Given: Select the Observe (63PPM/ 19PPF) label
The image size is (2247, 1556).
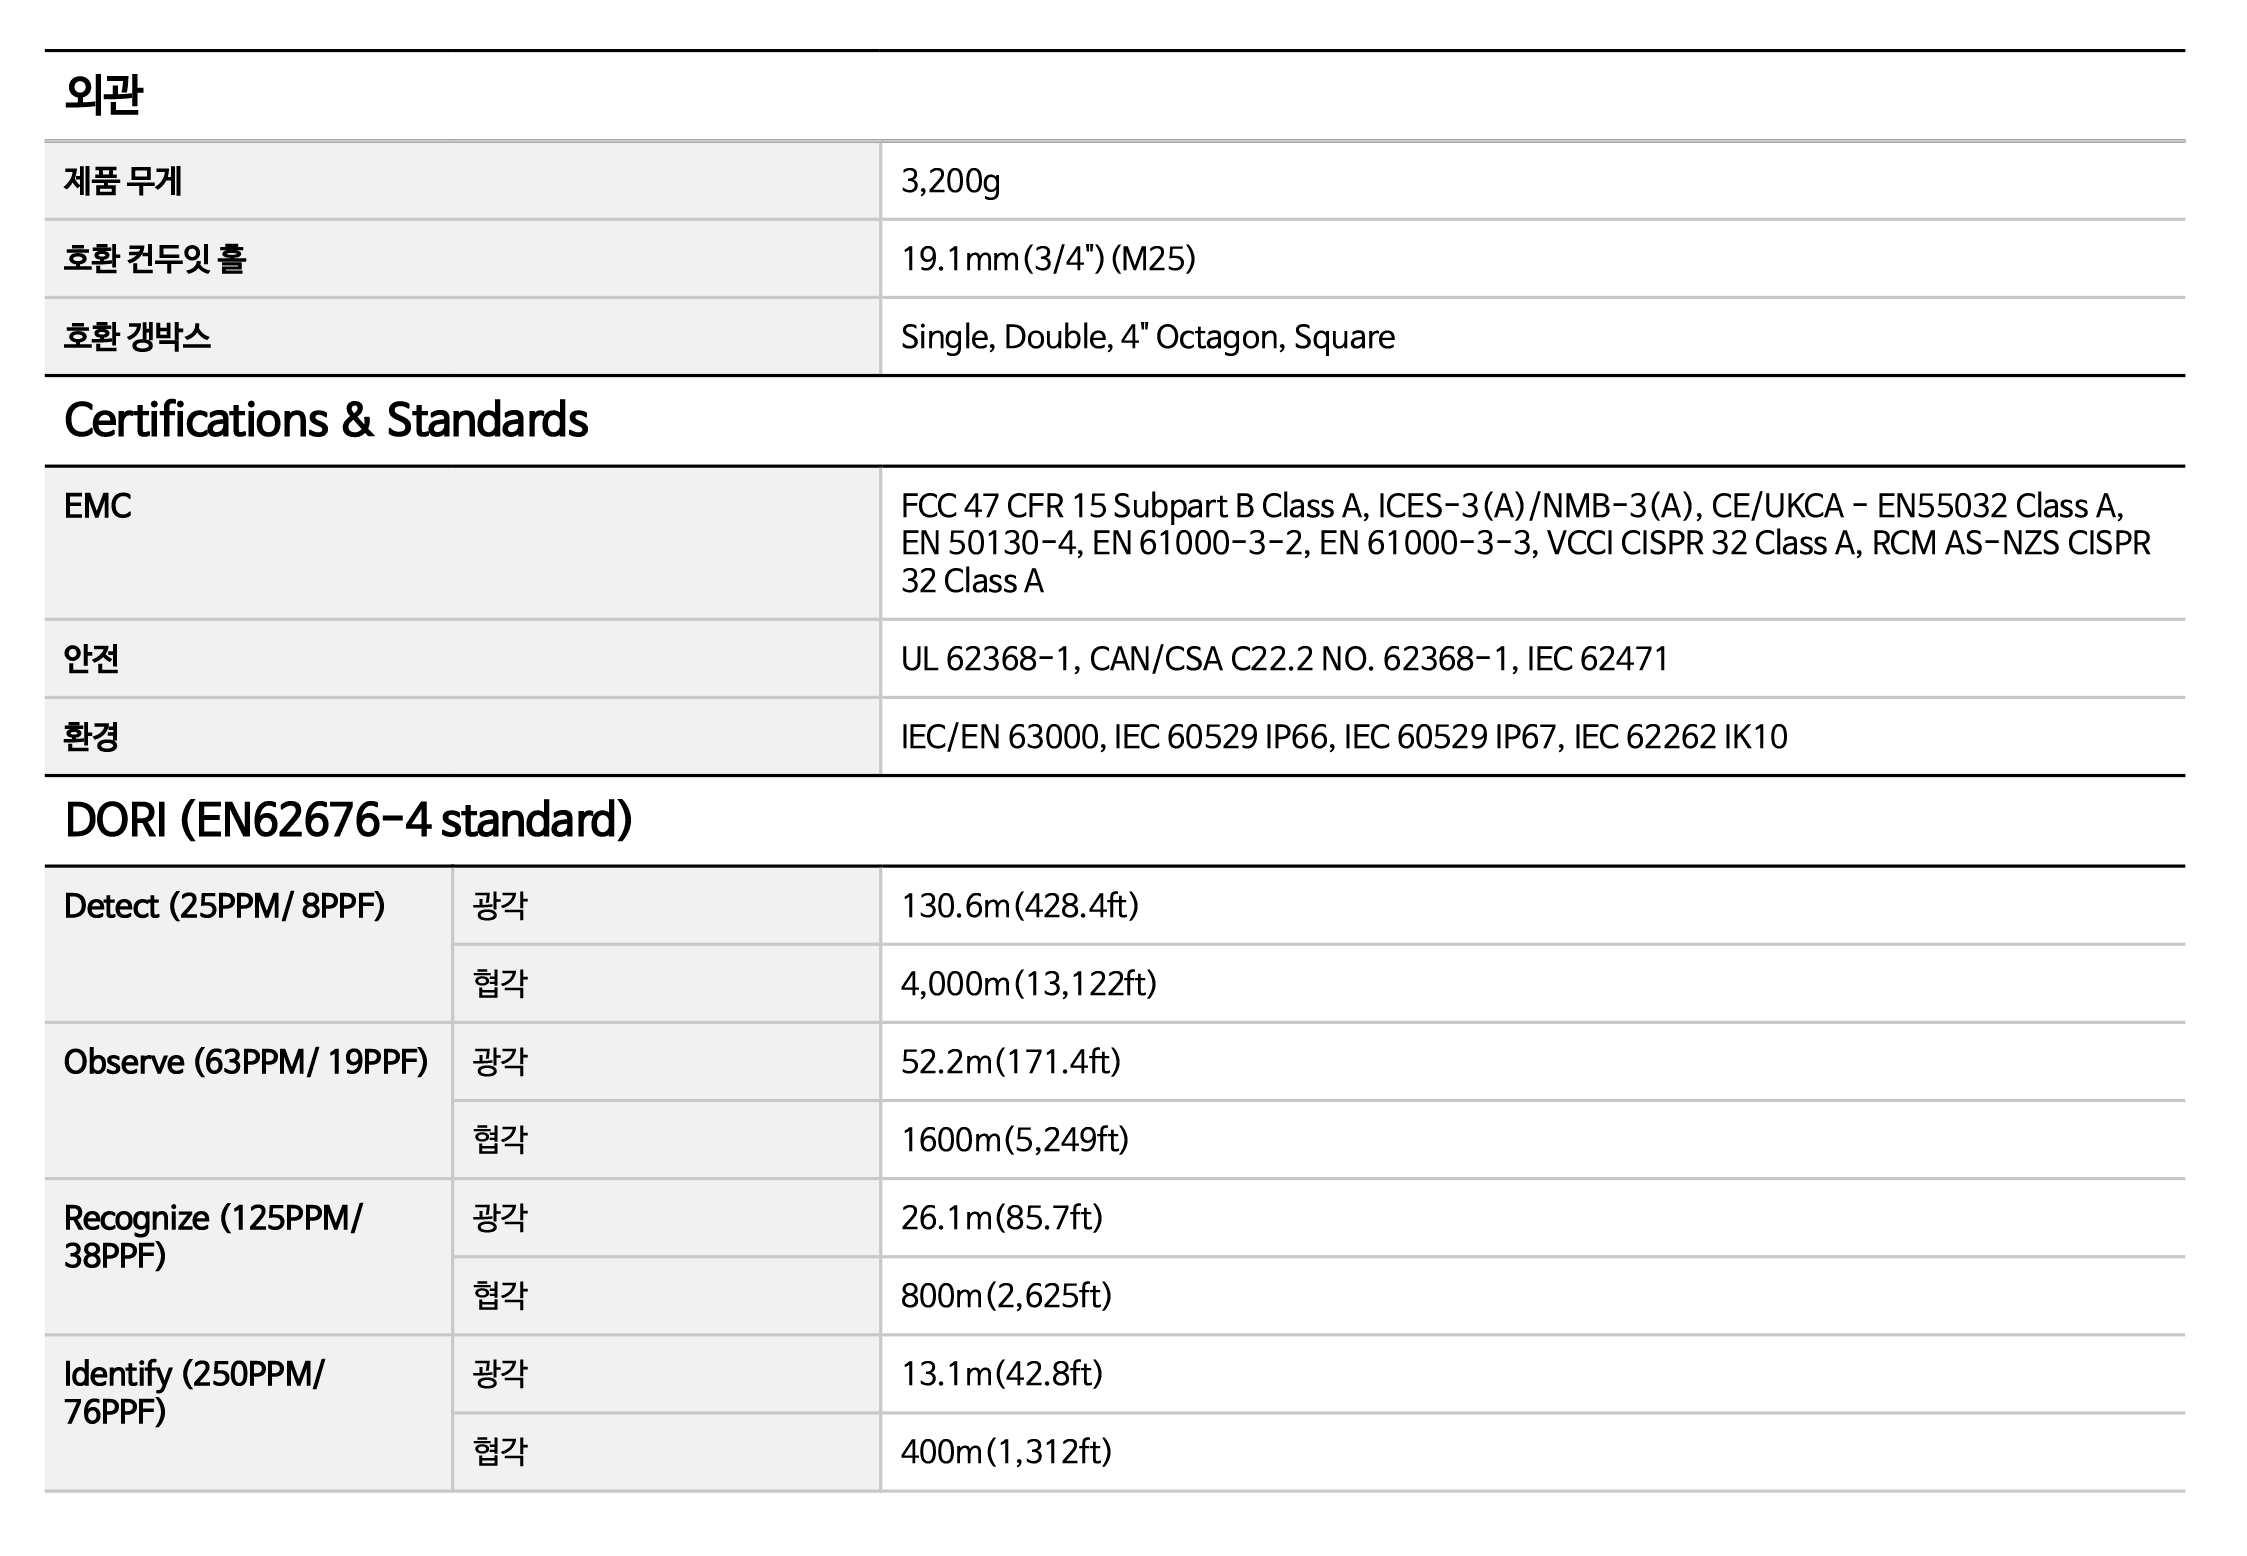Looking at the screenshot, I should [x=246, y=1062].
